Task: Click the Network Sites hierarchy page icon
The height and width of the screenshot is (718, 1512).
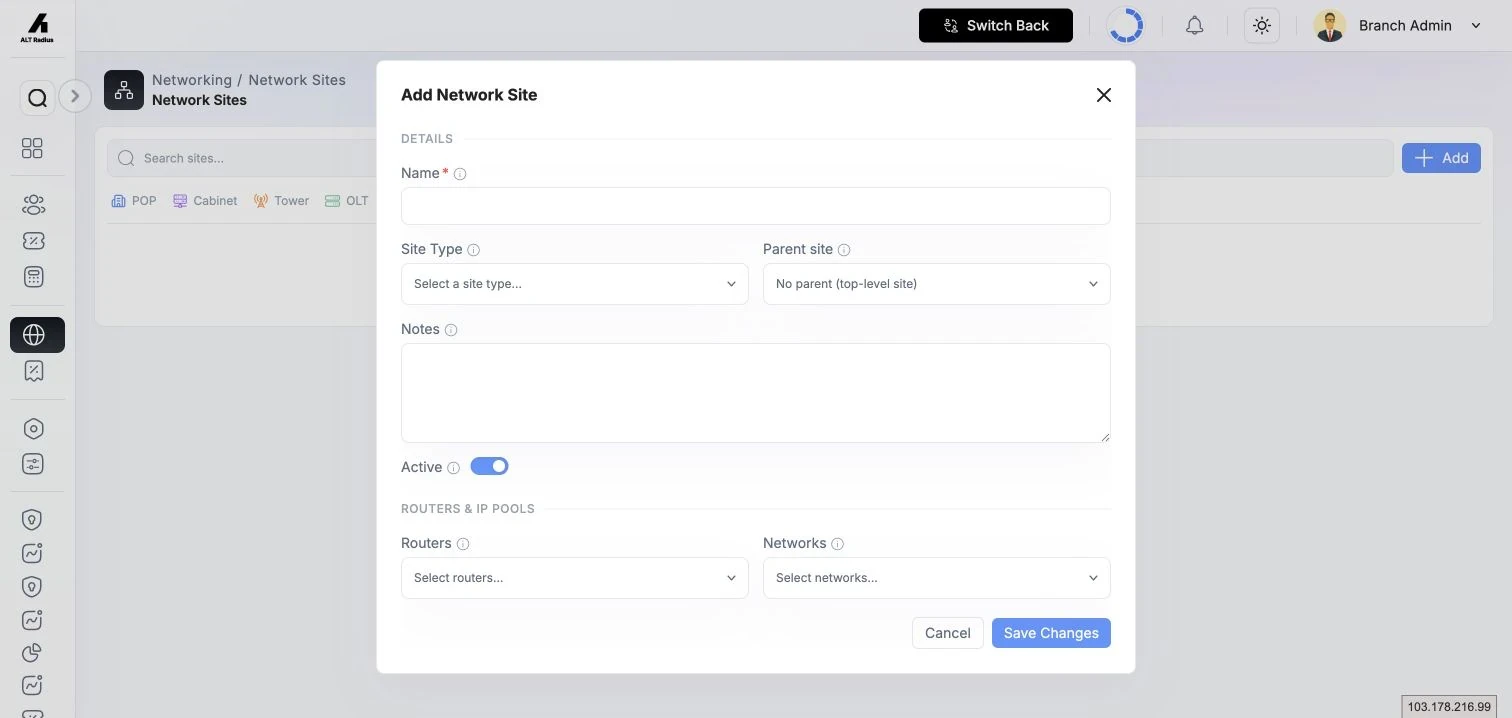Action: click(x=124, y=90)
